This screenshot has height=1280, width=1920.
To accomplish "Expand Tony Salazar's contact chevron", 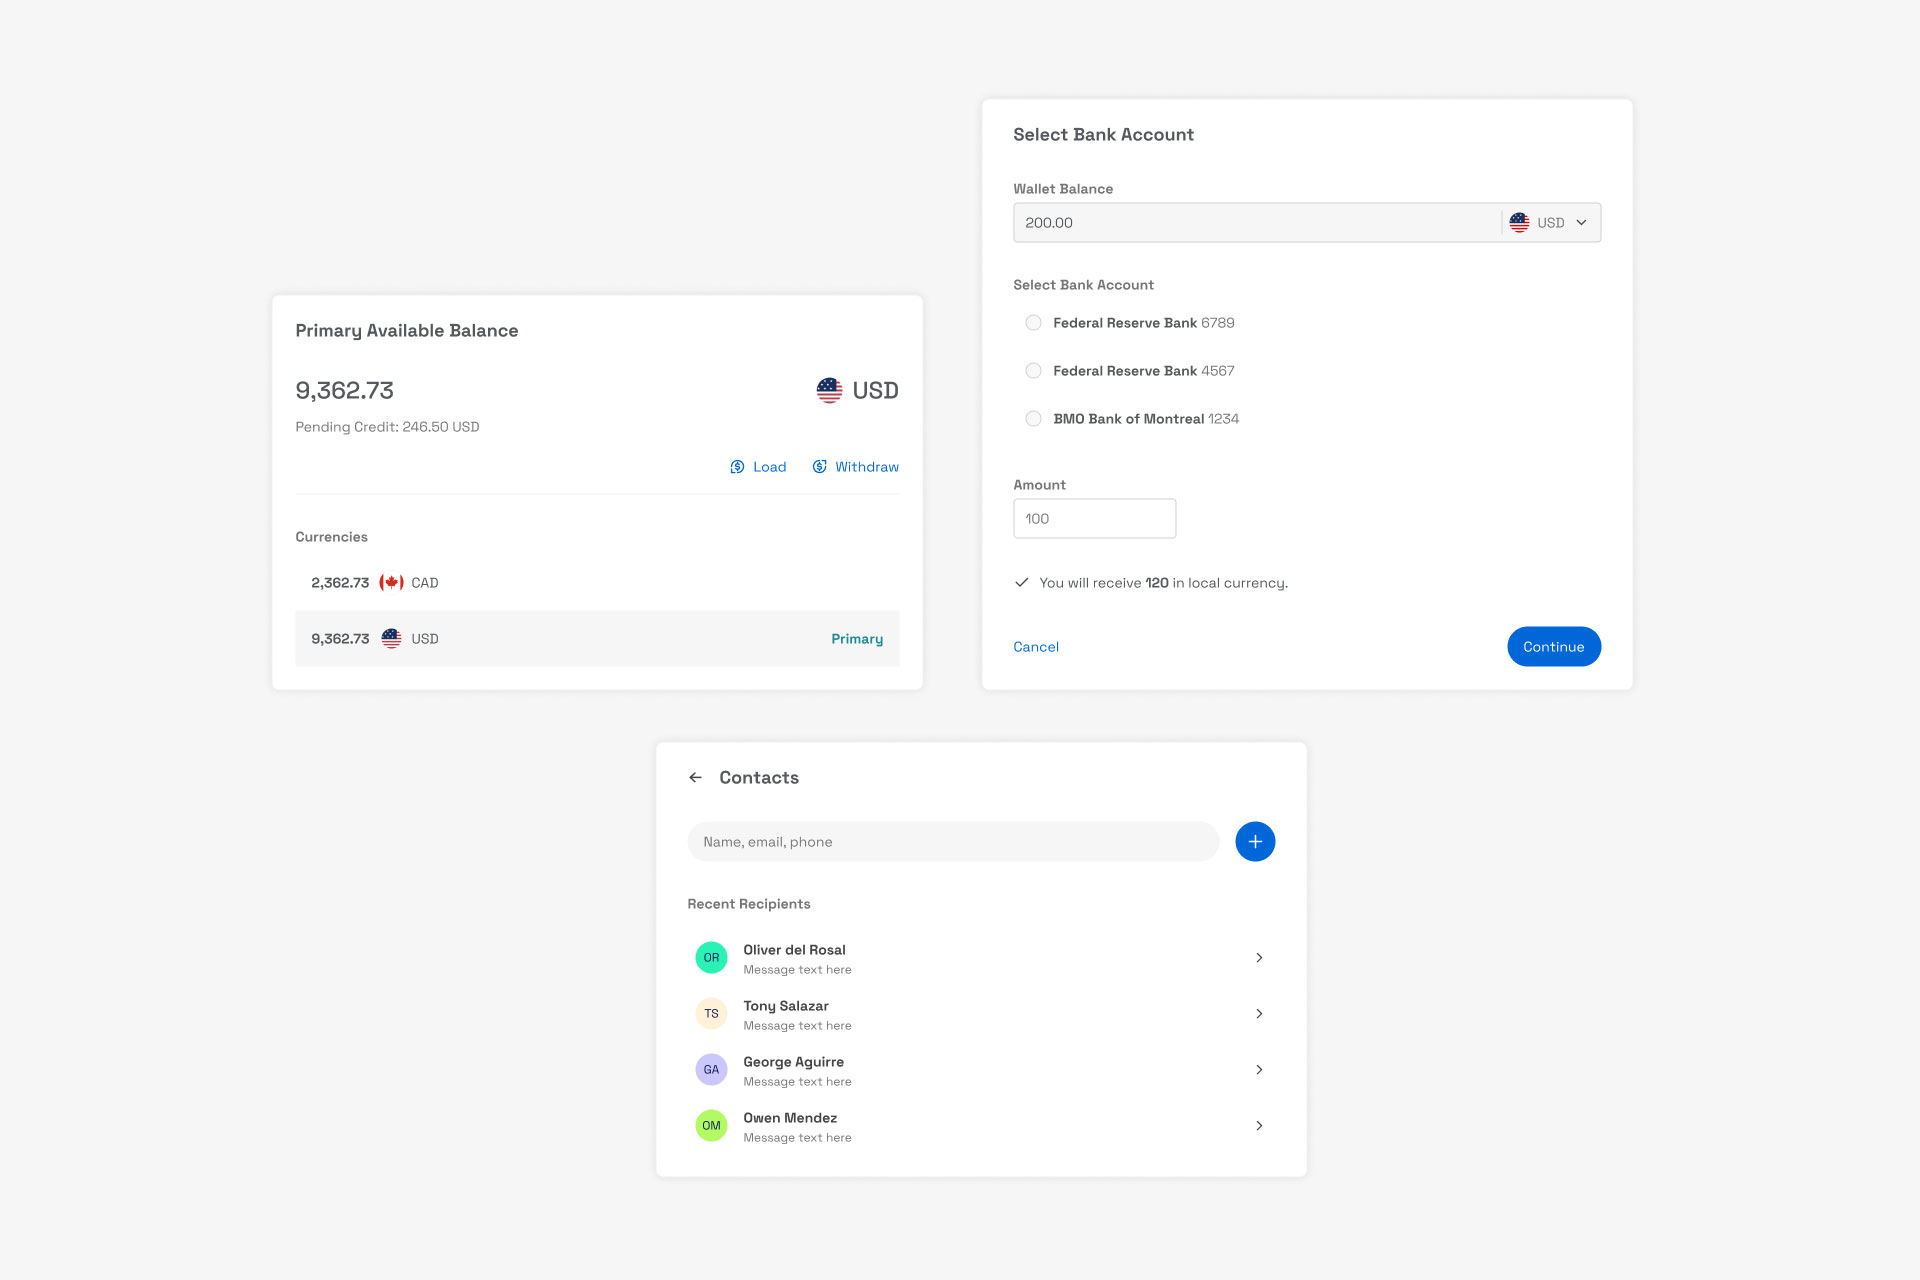I will [1259, 1014].
